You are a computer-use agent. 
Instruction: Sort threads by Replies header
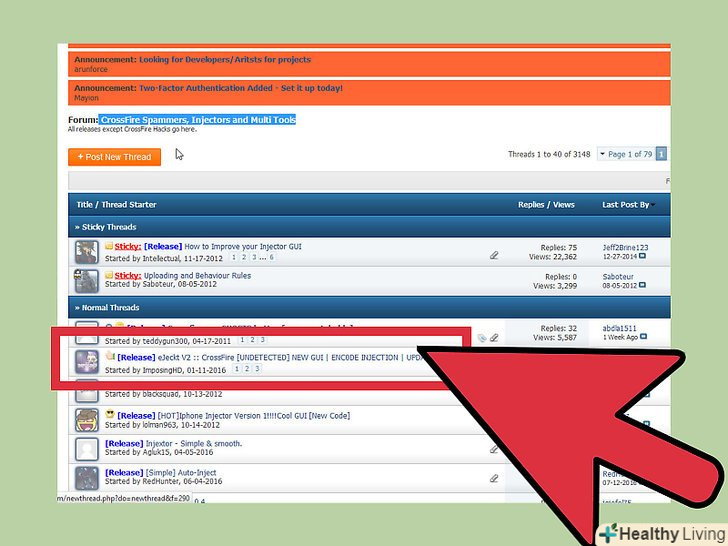[531, 205]
